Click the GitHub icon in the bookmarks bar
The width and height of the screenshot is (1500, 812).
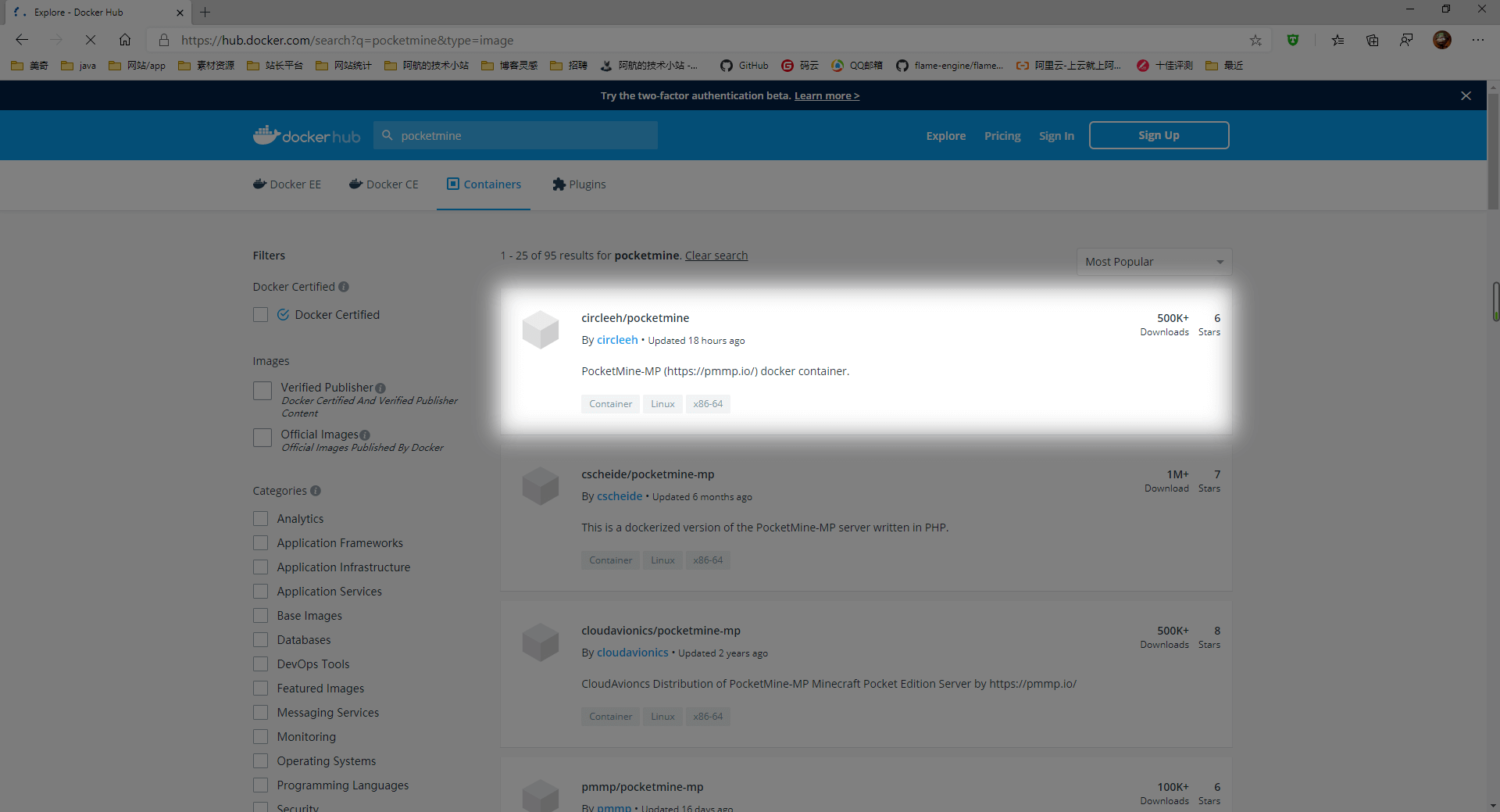tap(725, 66)
